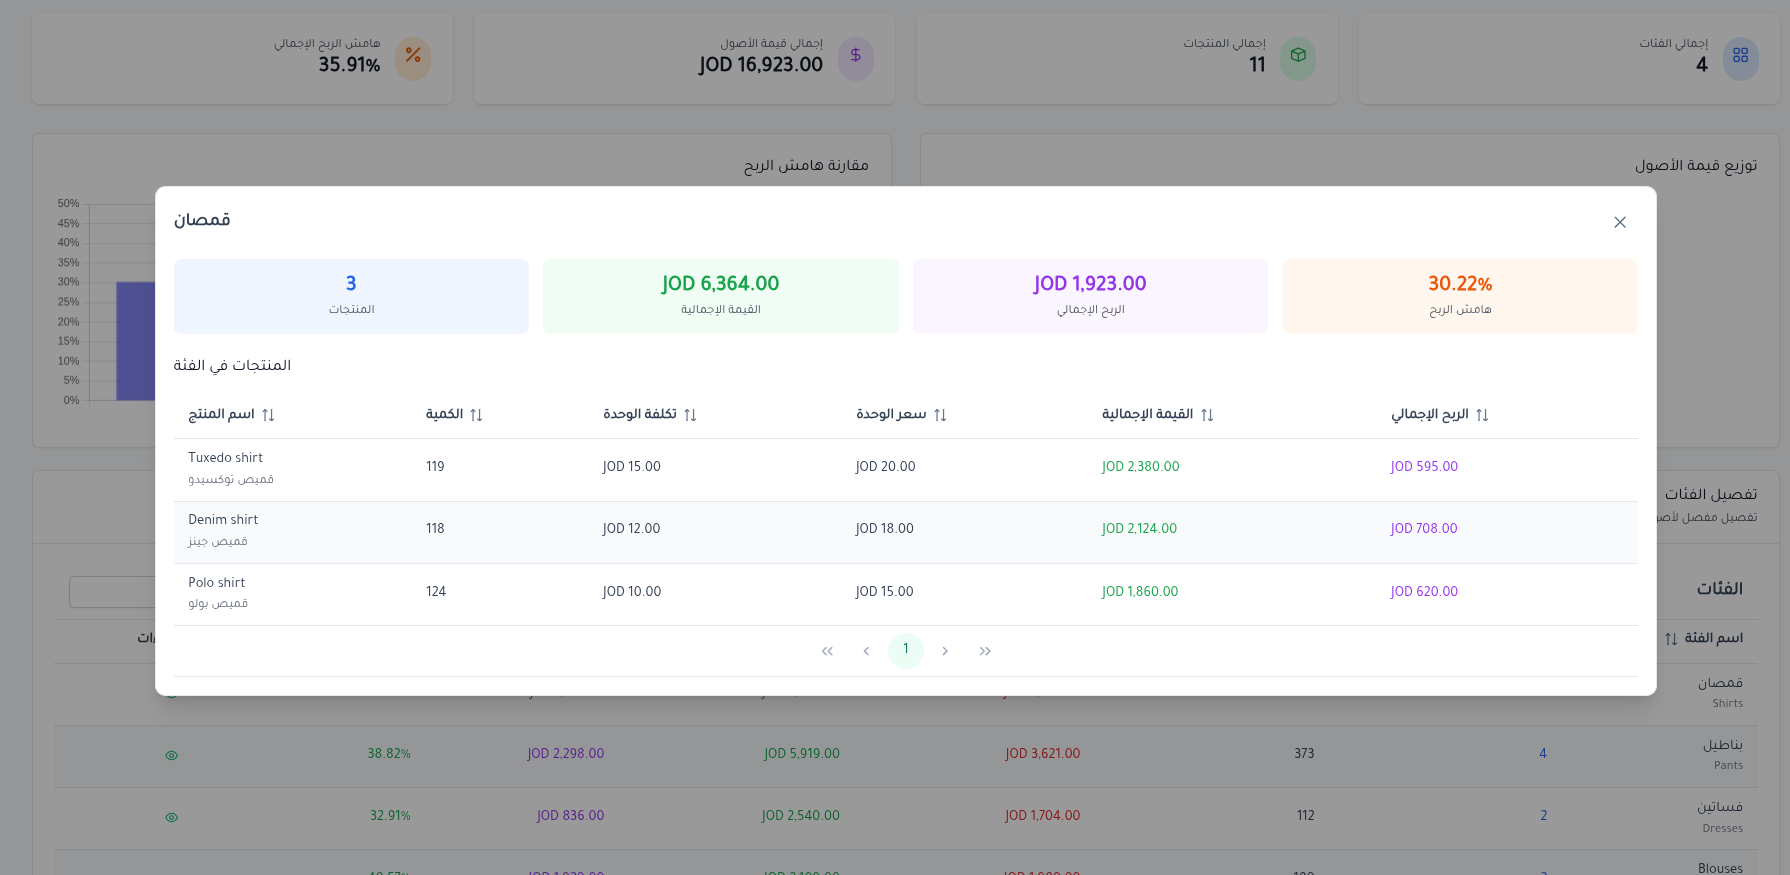Sort by تكلفة الوحدة unit cost icon
This screenshot has width=1790, height=875.
(690, 415)
